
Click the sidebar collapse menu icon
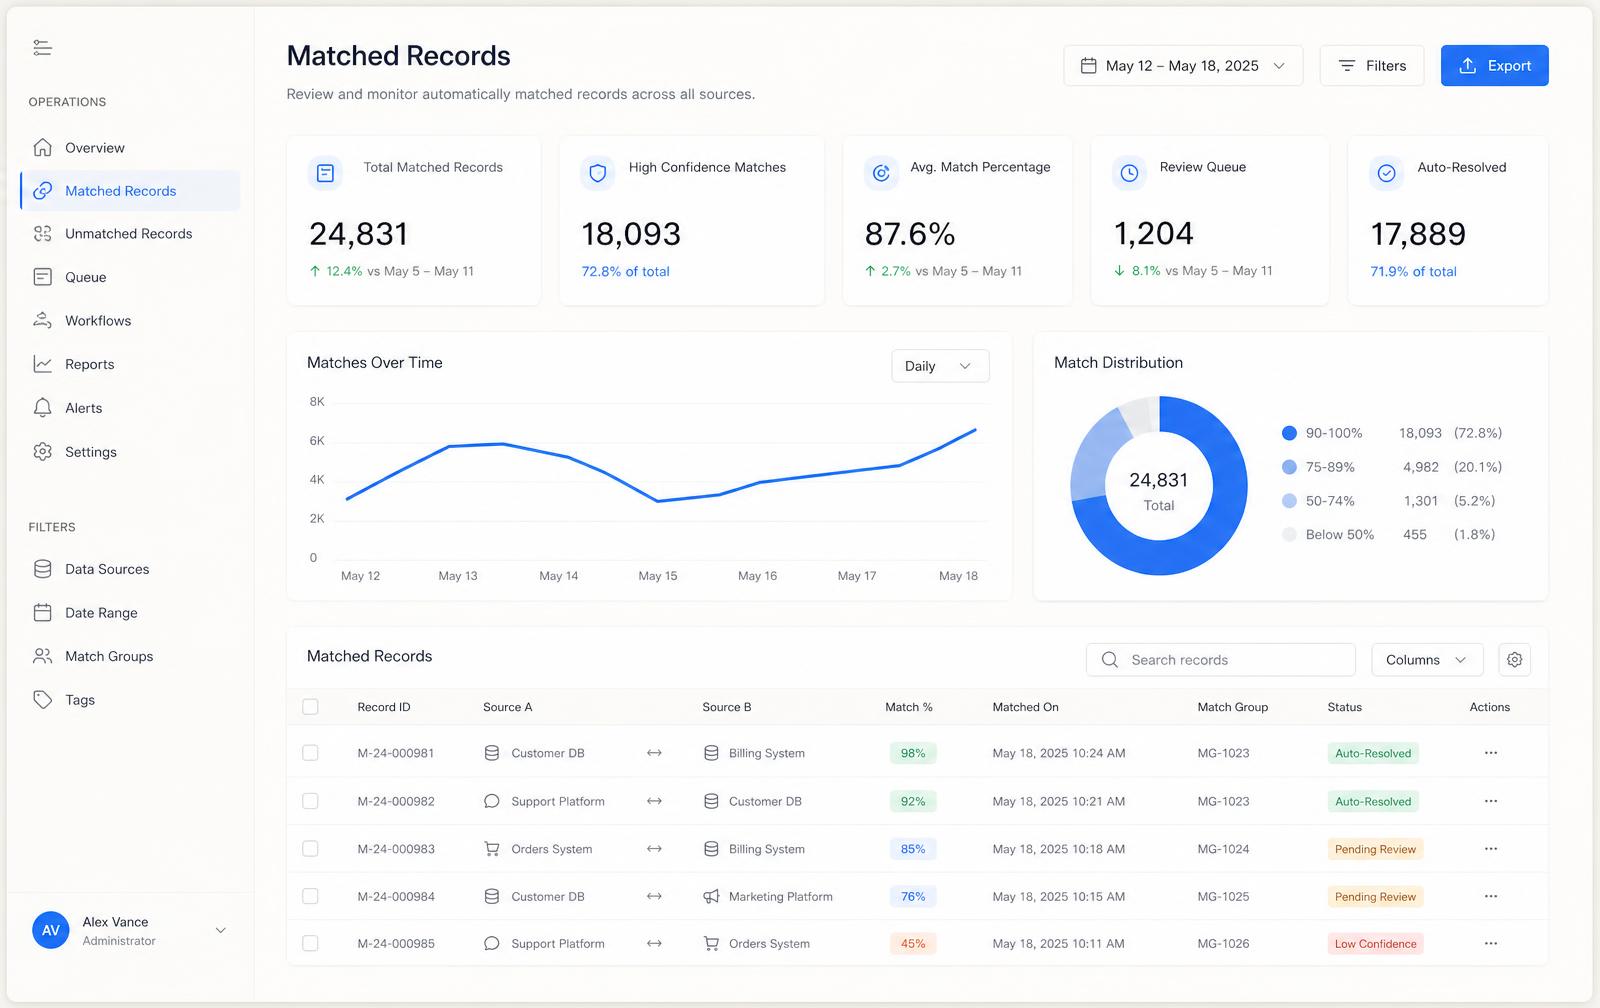pyautogui.click(x=42, y=48)
